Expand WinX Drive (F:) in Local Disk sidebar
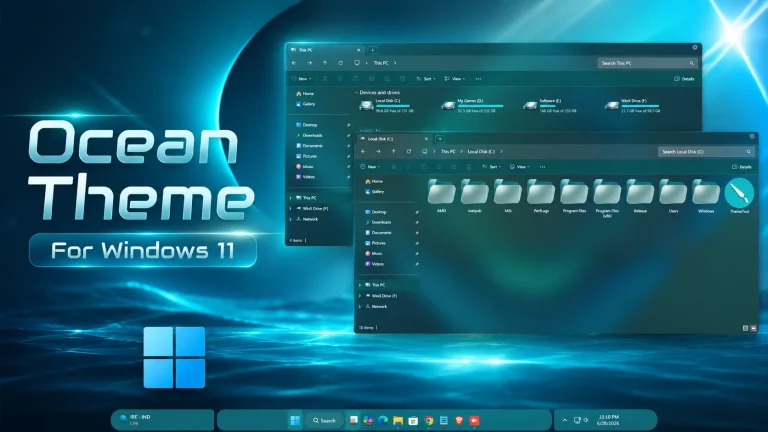The height and width of the screenshot is (432, 768). click(x=360, y=296)
